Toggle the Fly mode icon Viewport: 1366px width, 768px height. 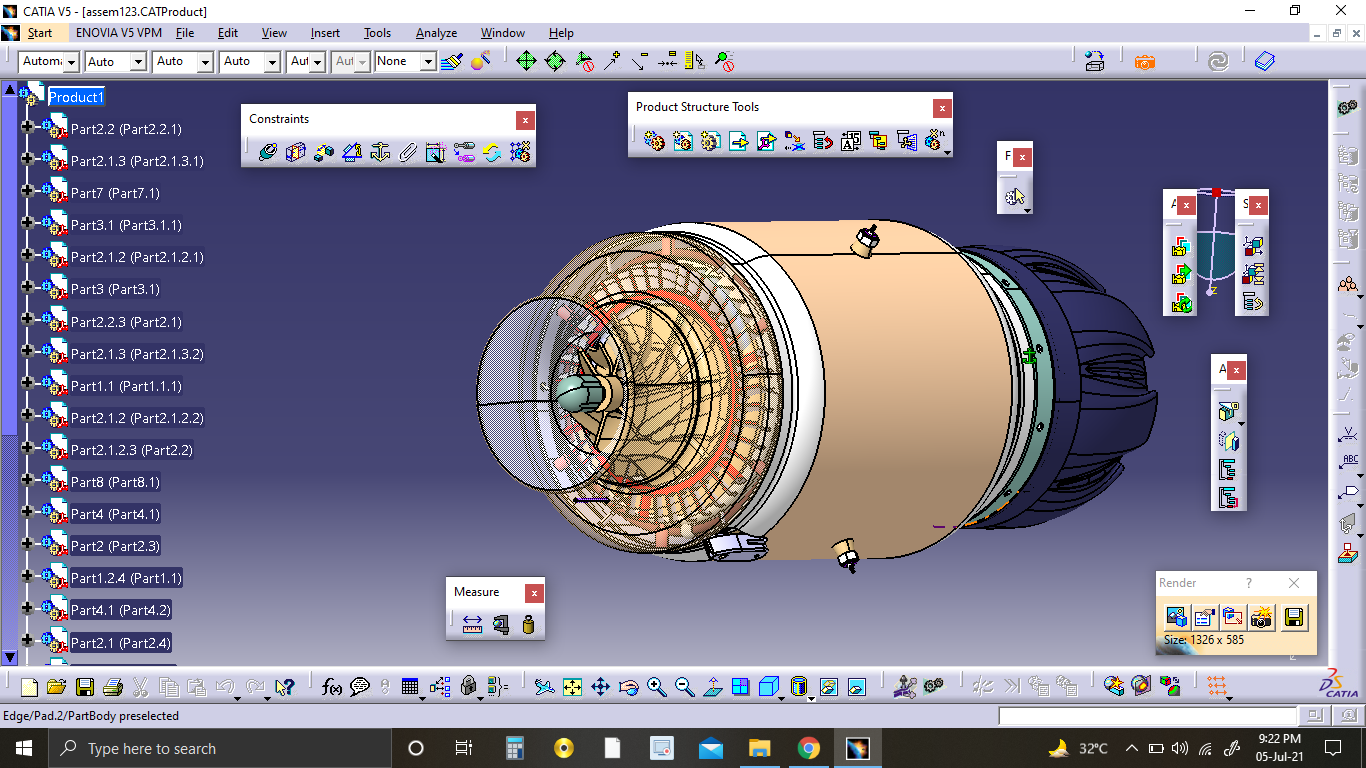pos(544,687)
